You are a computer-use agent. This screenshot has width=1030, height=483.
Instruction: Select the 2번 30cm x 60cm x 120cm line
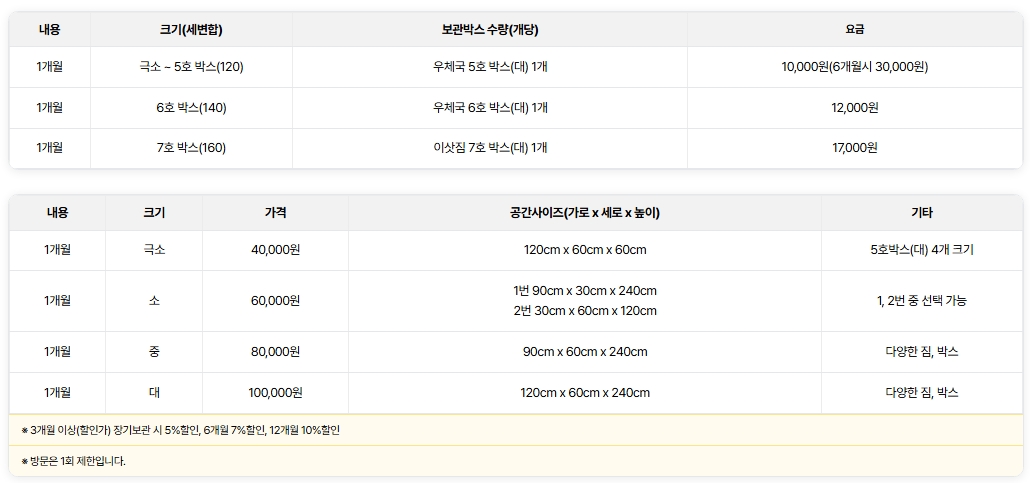(x=585, y=310)
